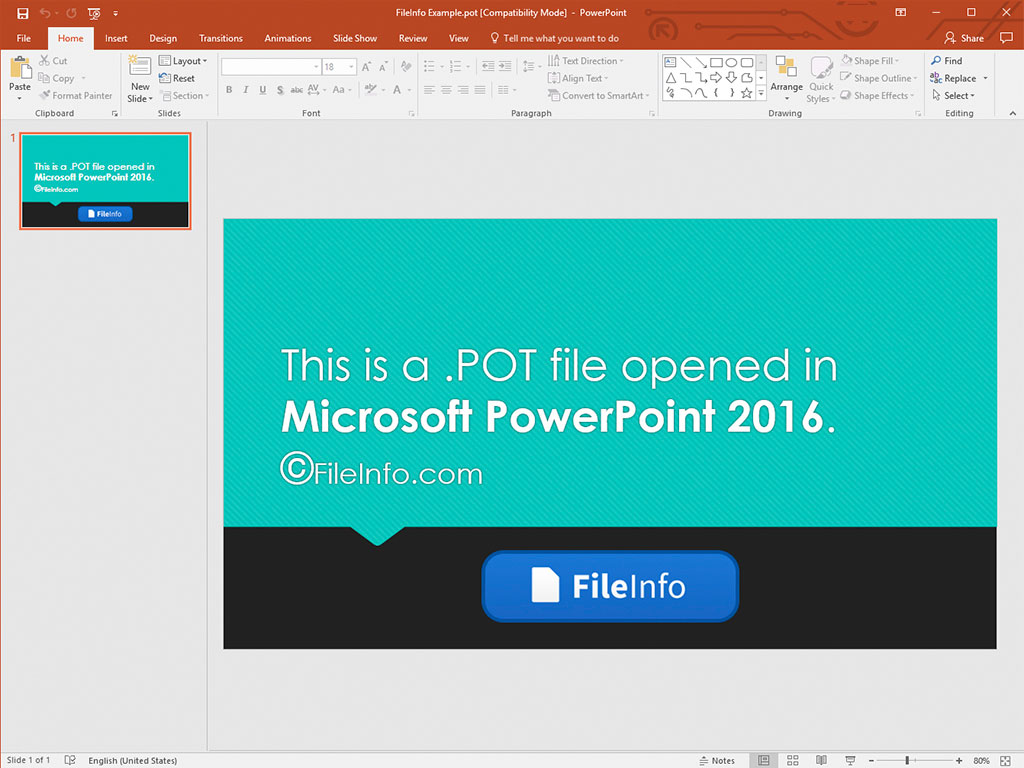Click the Paste clipboard icon

(20, 68)
